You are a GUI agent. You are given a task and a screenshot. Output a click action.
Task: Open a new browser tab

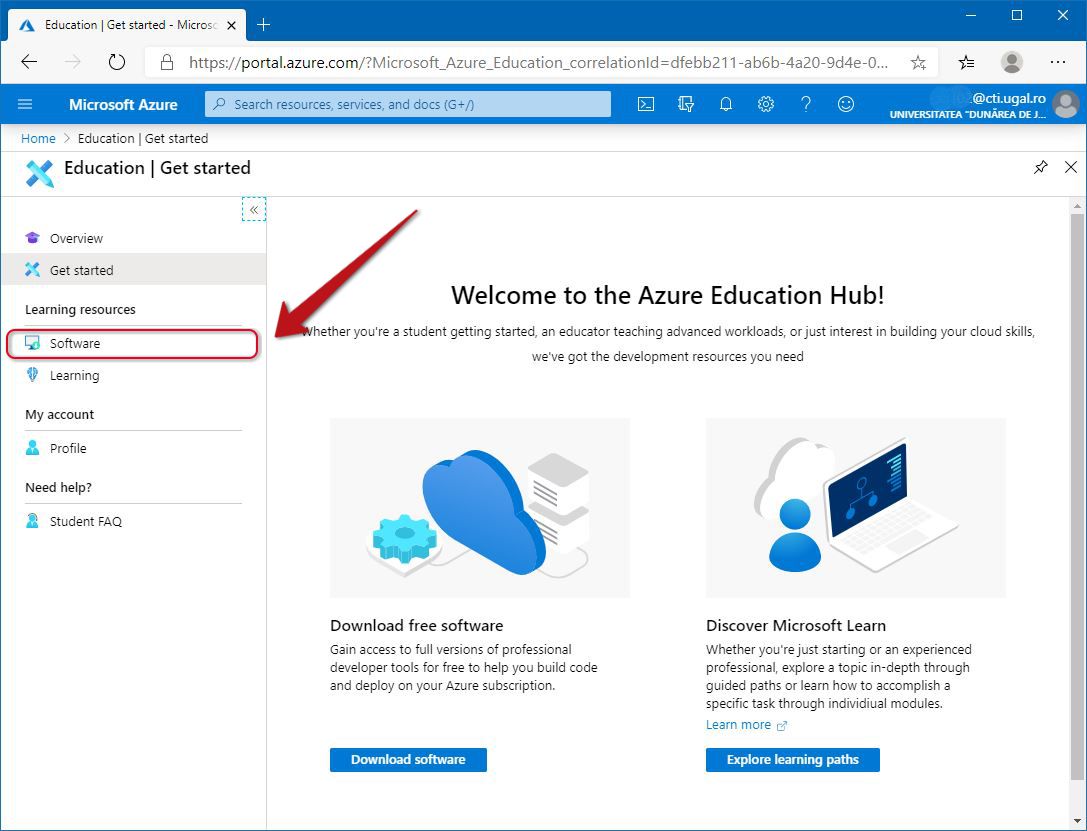point(263,25)
